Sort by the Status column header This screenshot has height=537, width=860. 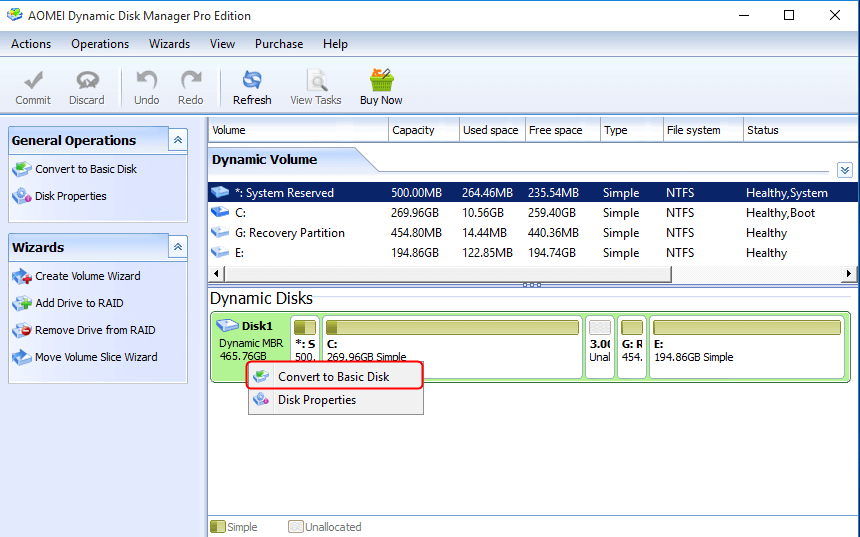(x=801, y=130)
